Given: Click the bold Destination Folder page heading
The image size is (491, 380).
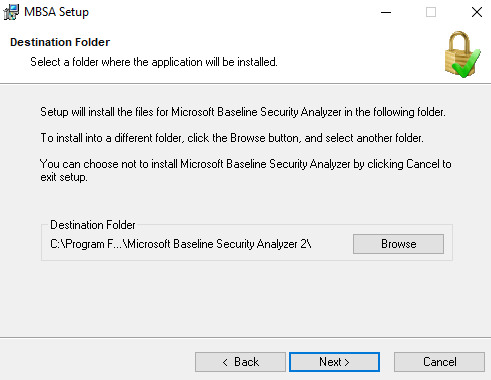Looking at the screenshot, I should pos(60,42).
